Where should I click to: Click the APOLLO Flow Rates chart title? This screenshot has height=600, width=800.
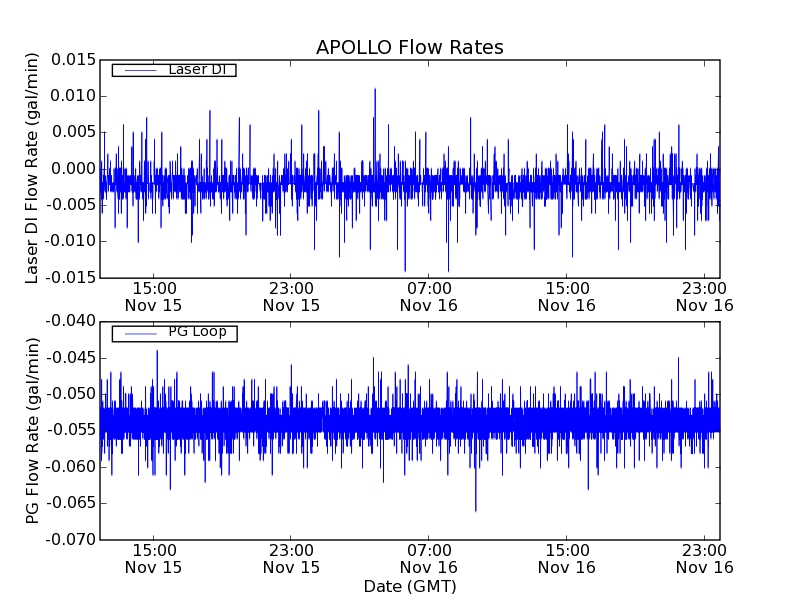[409, 47]
